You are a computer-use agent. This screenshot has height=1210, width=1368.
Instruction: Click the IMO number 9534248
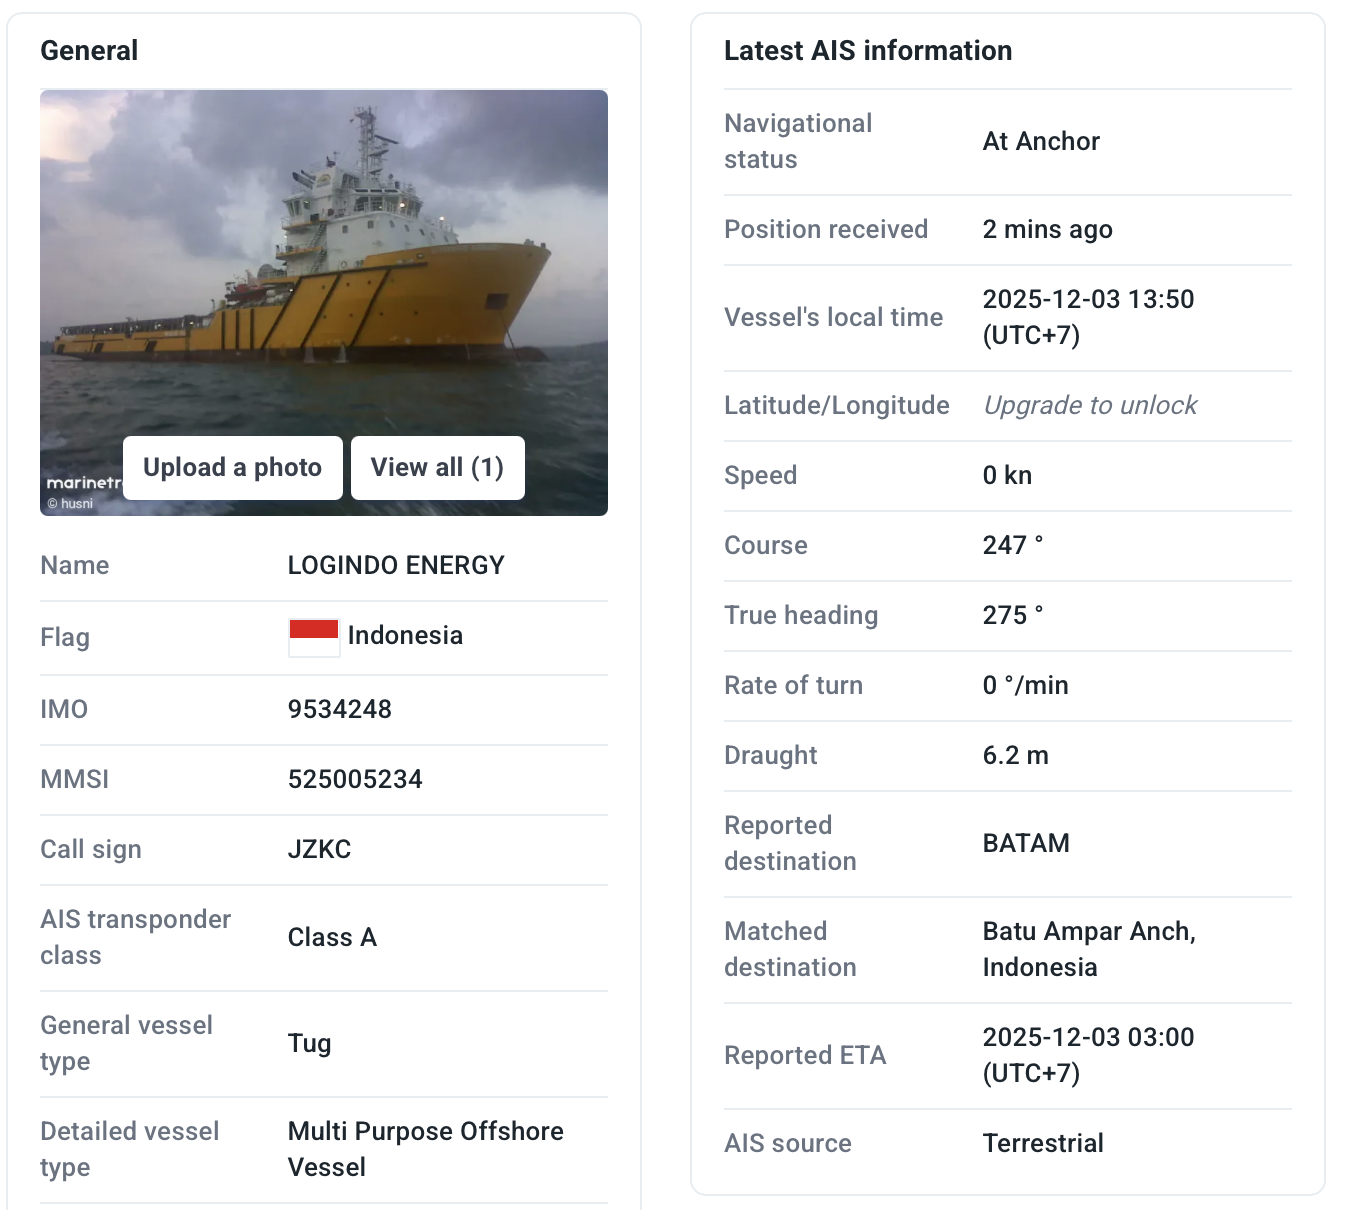pyautogui.click(x=339, y=709)
